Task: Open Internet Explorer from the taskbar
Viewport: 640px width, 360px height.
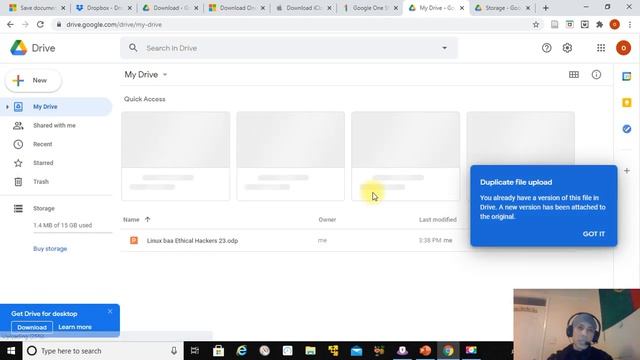Action: click(x=242, y=351)
